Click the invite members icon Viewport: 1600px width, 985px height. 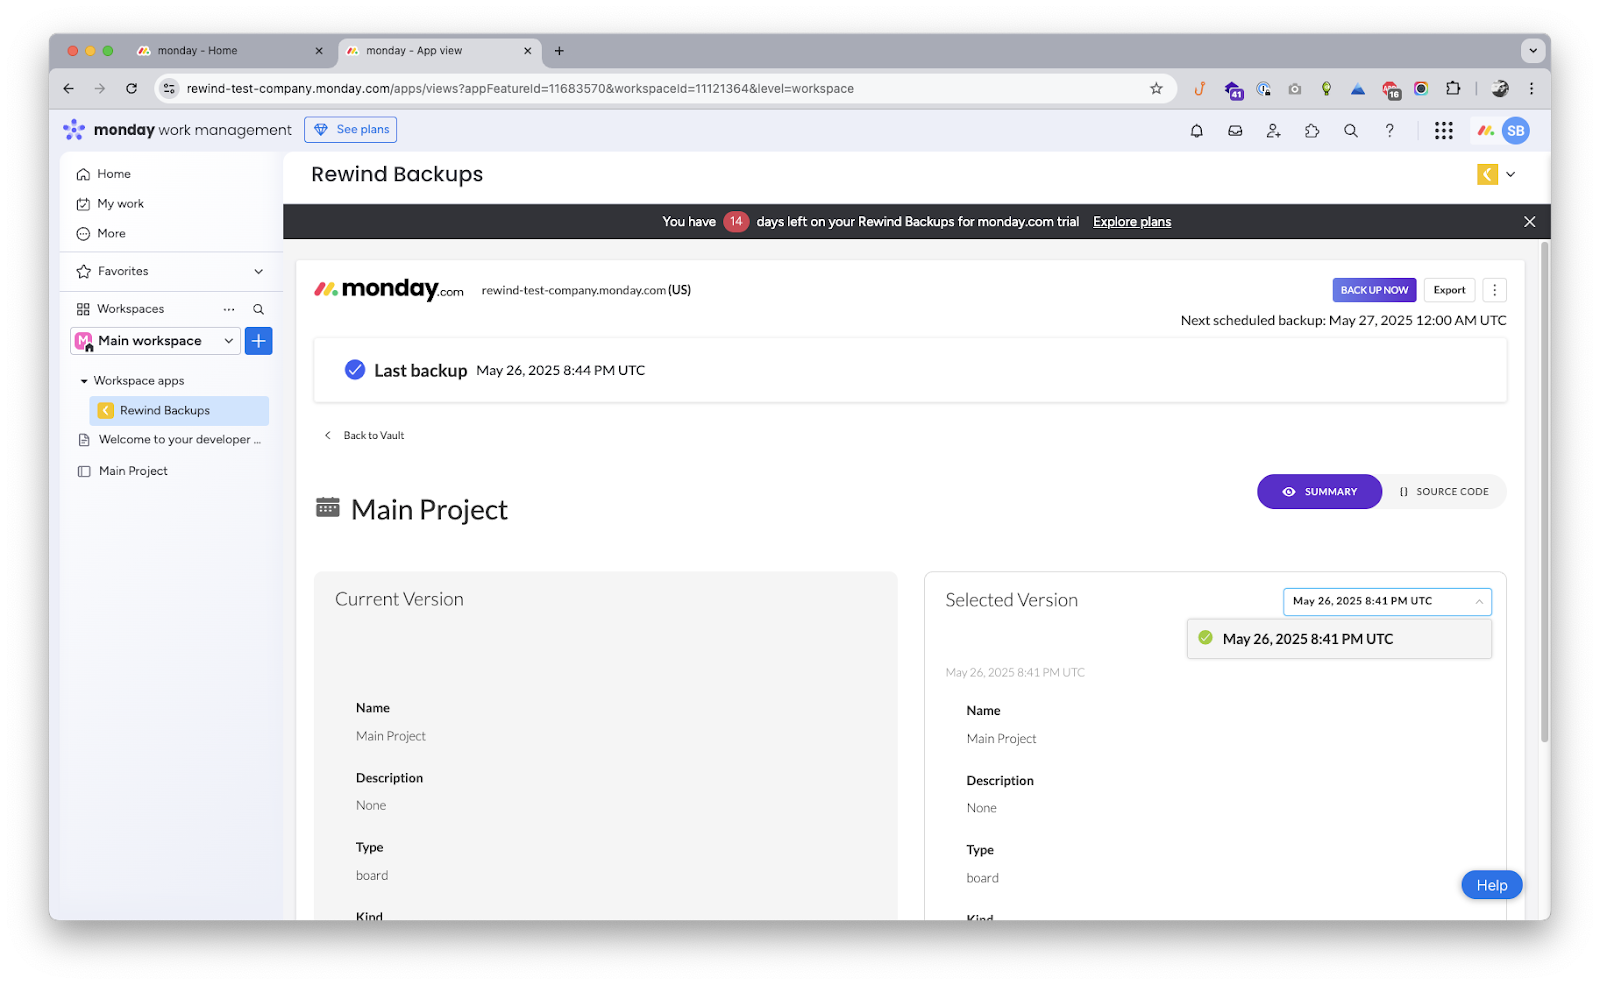1273,131
